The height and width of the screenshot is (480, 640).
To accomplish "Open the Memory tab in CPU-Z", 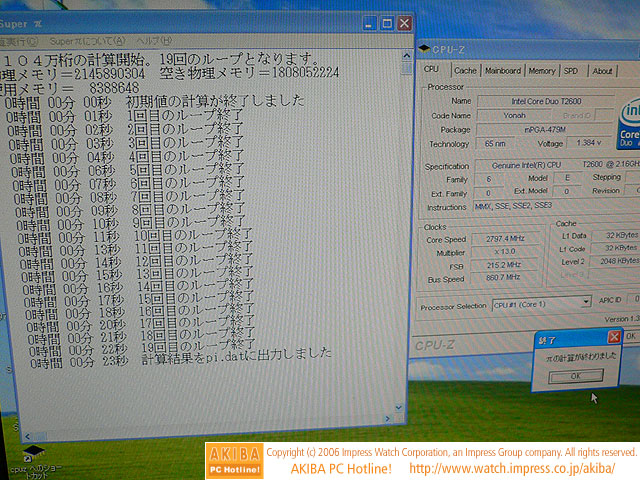I will (542, 71).
